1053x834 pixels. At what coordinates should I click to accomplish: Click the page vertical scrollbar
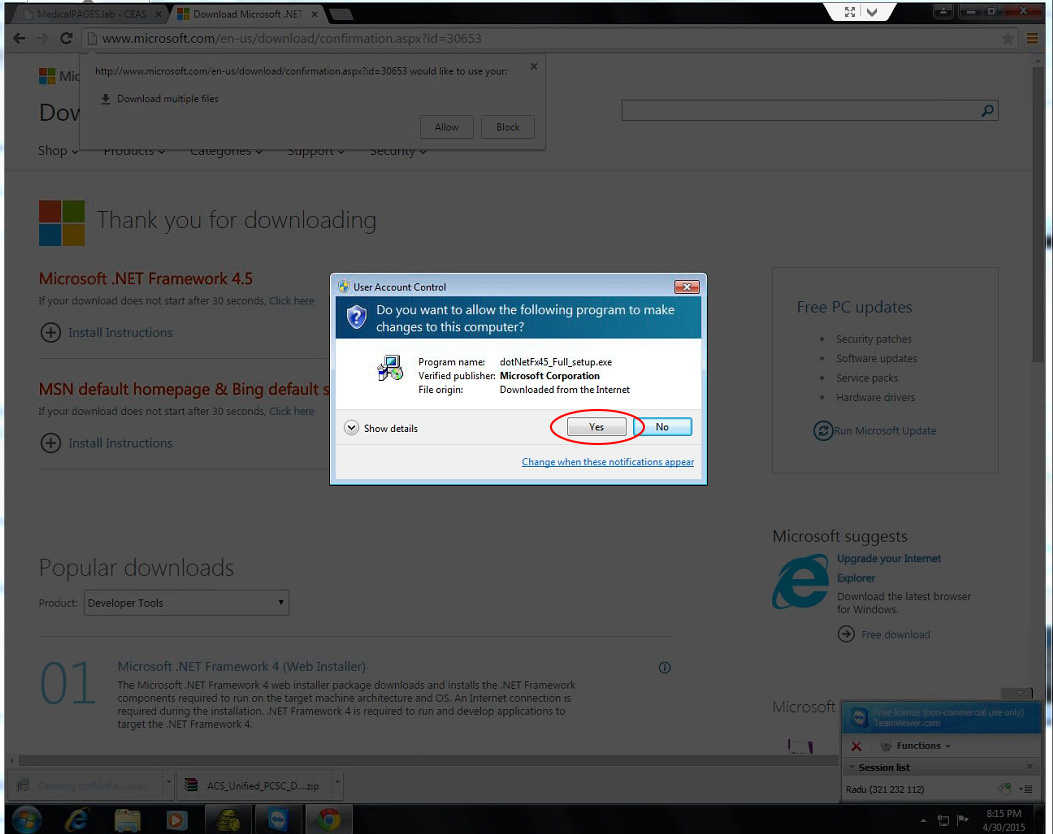pyautogui.click(x=1038, y=215)
